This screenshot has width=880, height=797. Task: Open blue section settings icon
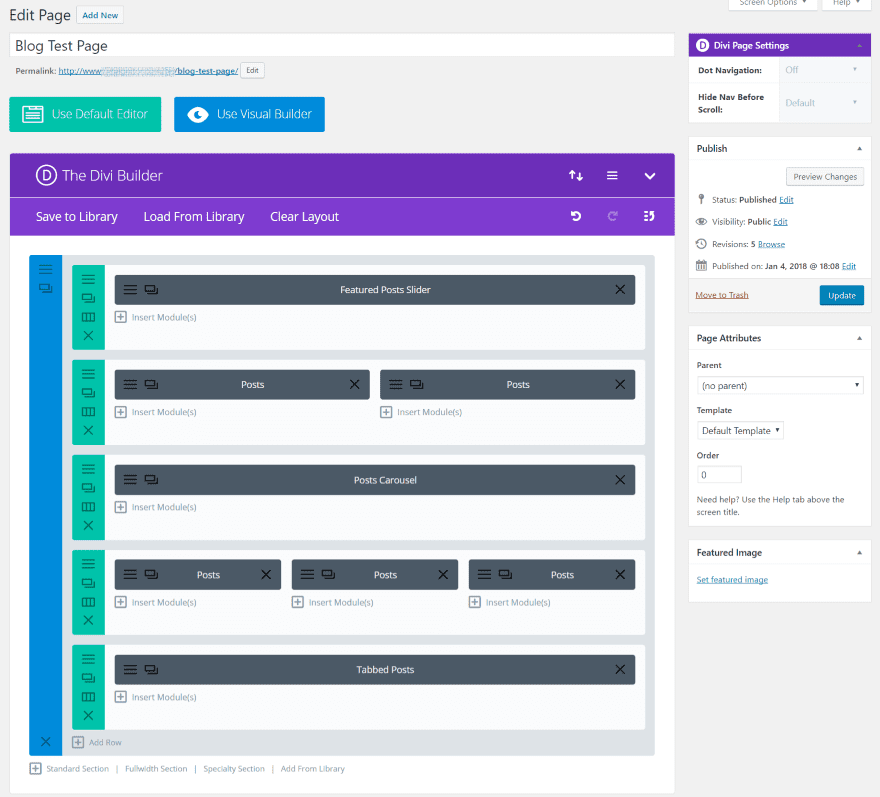click(x=45, y=269)
